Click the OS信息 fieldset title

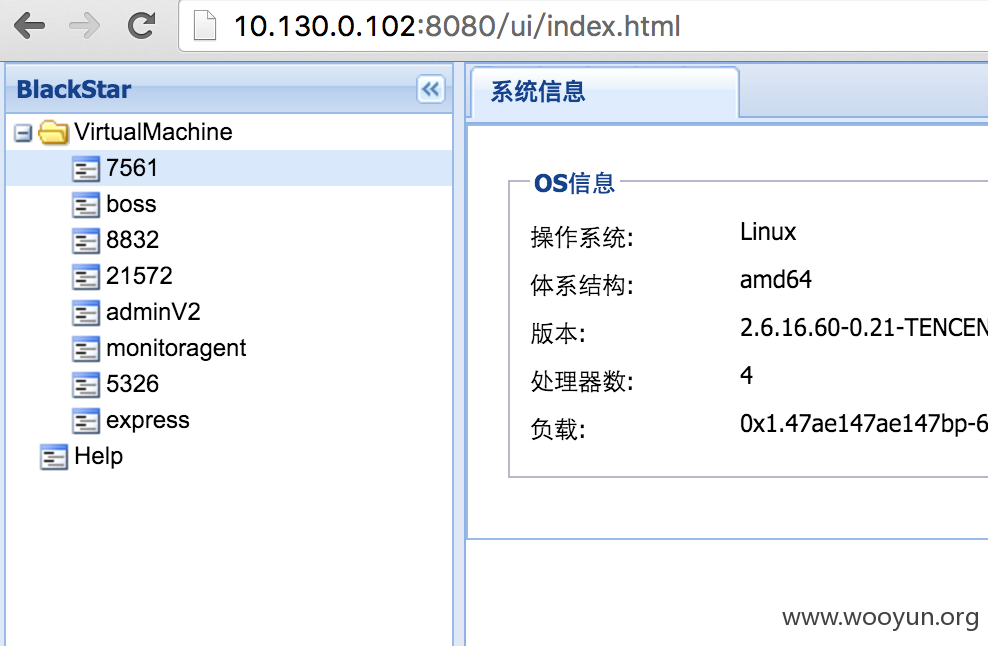[x=574, y=183]
